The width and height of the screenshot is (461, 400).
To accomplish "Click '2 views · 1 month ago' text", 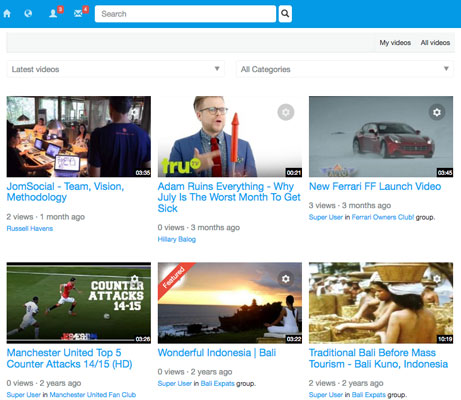I will (x=46, y=217).
